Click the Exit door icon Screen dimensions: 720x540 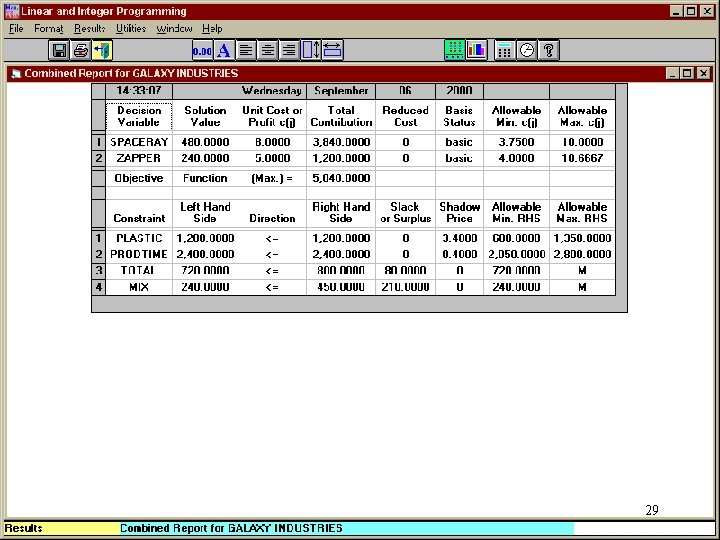click(x=102, y=50)
